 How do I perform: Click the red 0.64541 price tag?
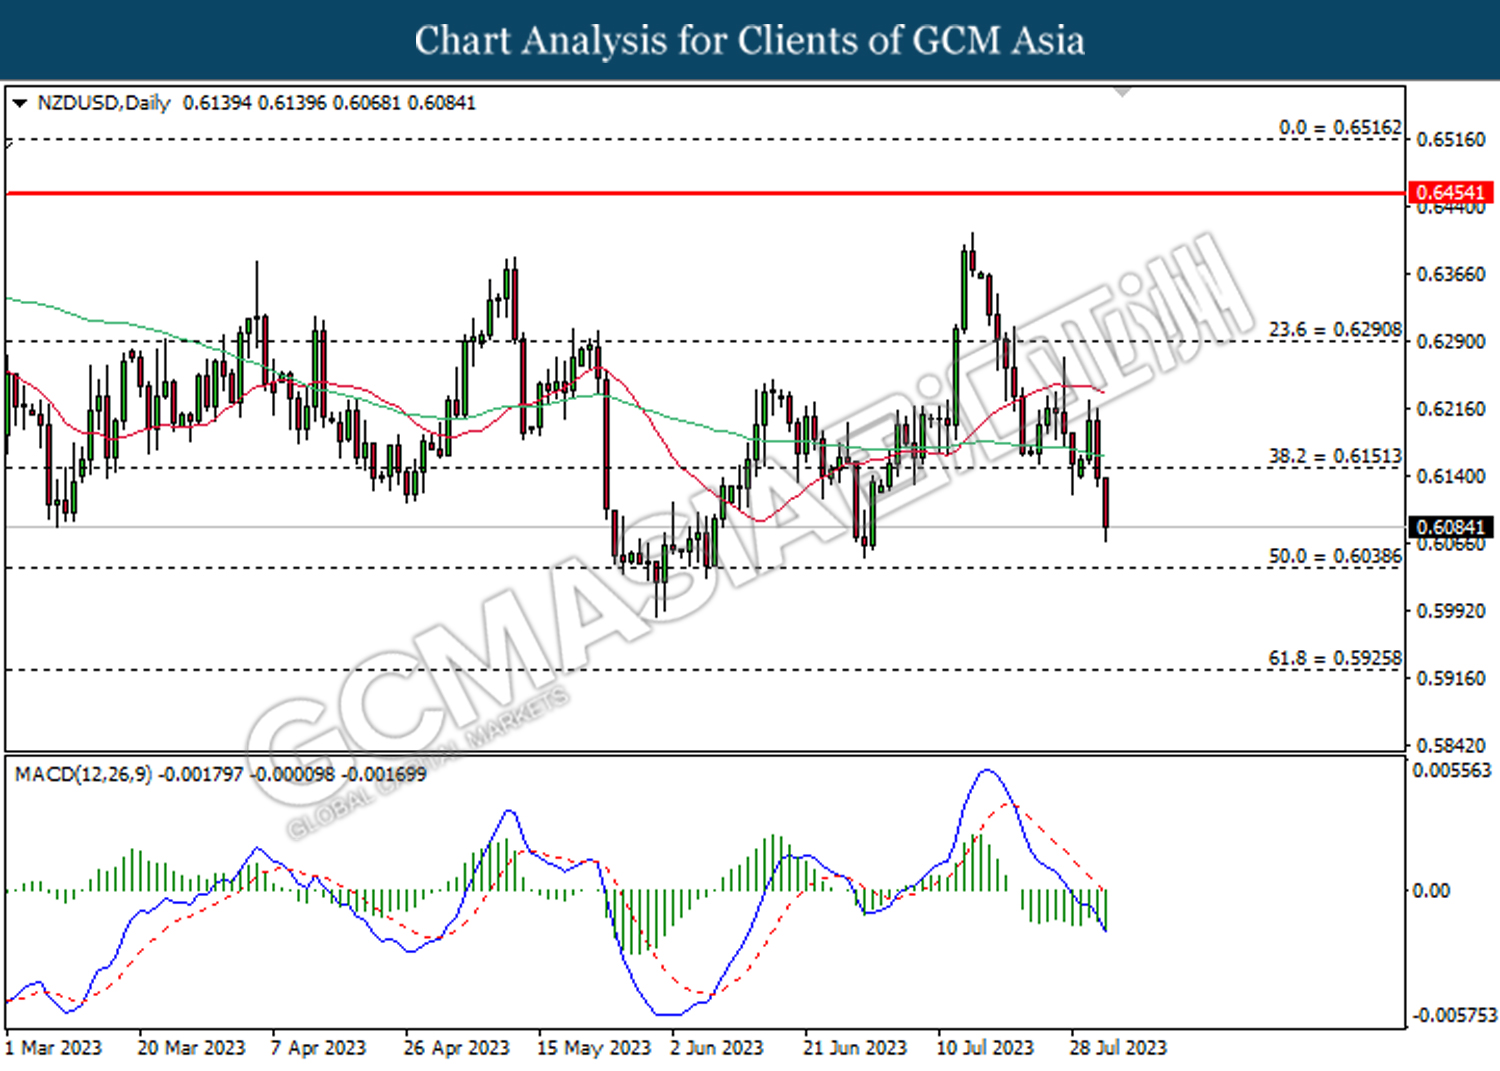(1451, 192)
